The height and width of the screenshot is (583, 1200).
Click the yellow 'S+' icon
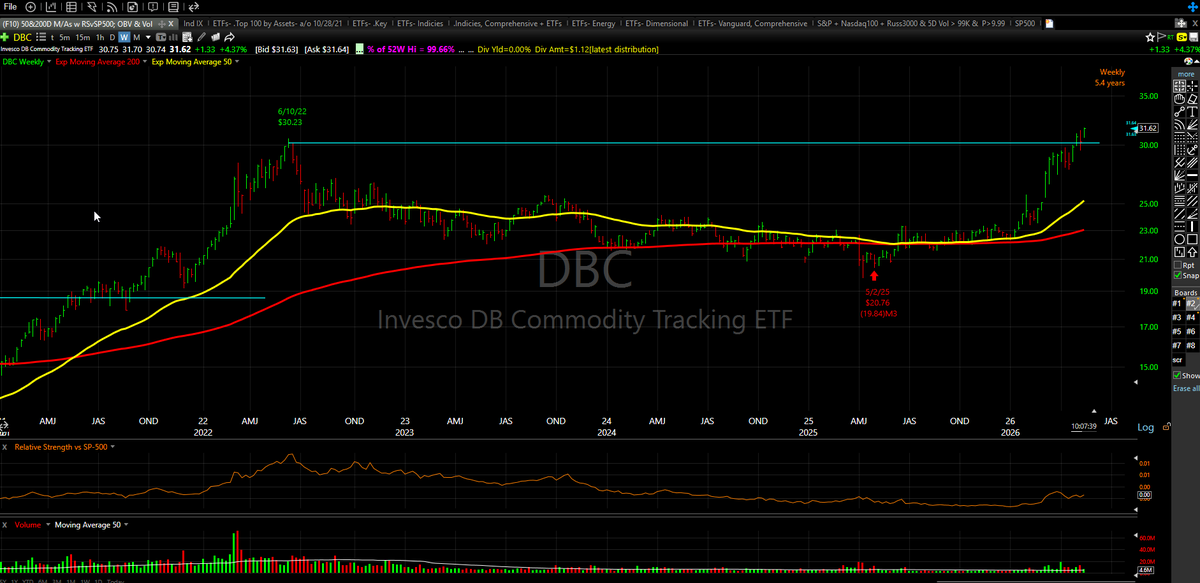pyautogui.click(x=1182, y=37)
